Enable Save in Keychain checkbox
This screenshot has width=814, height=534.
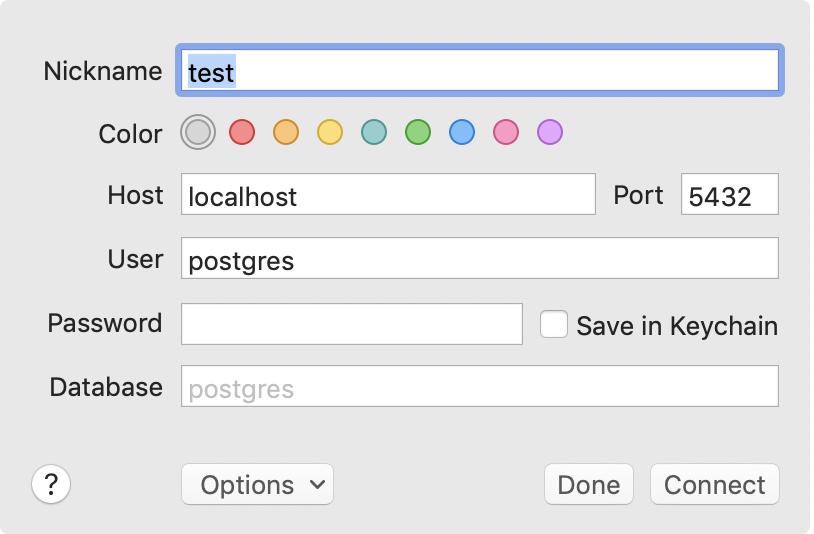[x=554, y=325]
